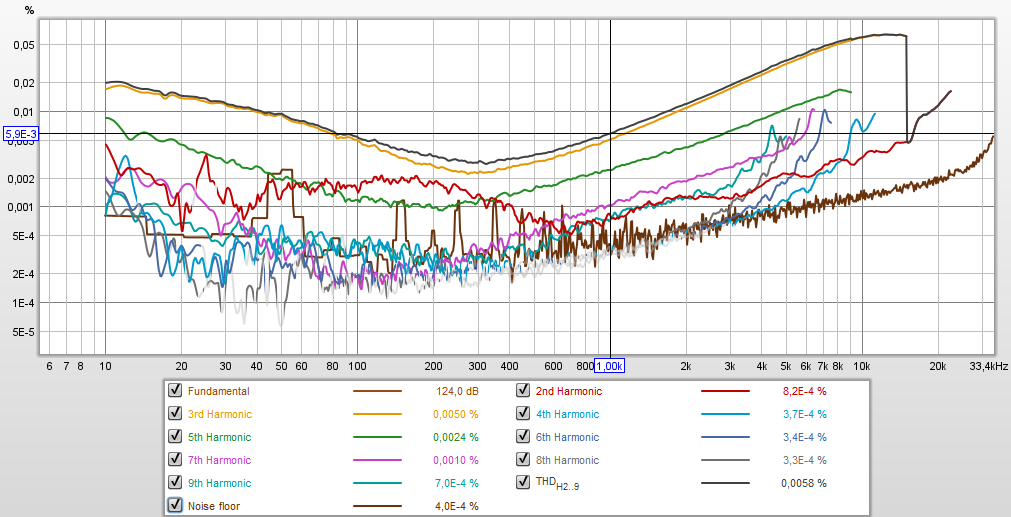Click the 0,0010 % seventh harmonic value

pos(456,460)
